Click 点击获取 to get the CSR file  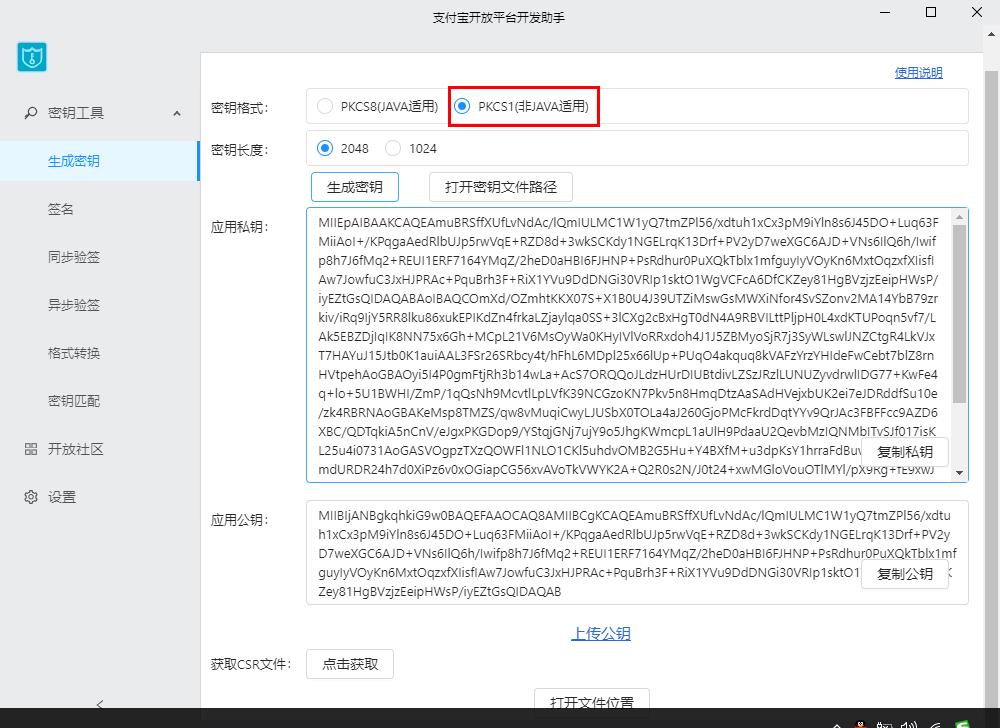(x=349, y=664)
